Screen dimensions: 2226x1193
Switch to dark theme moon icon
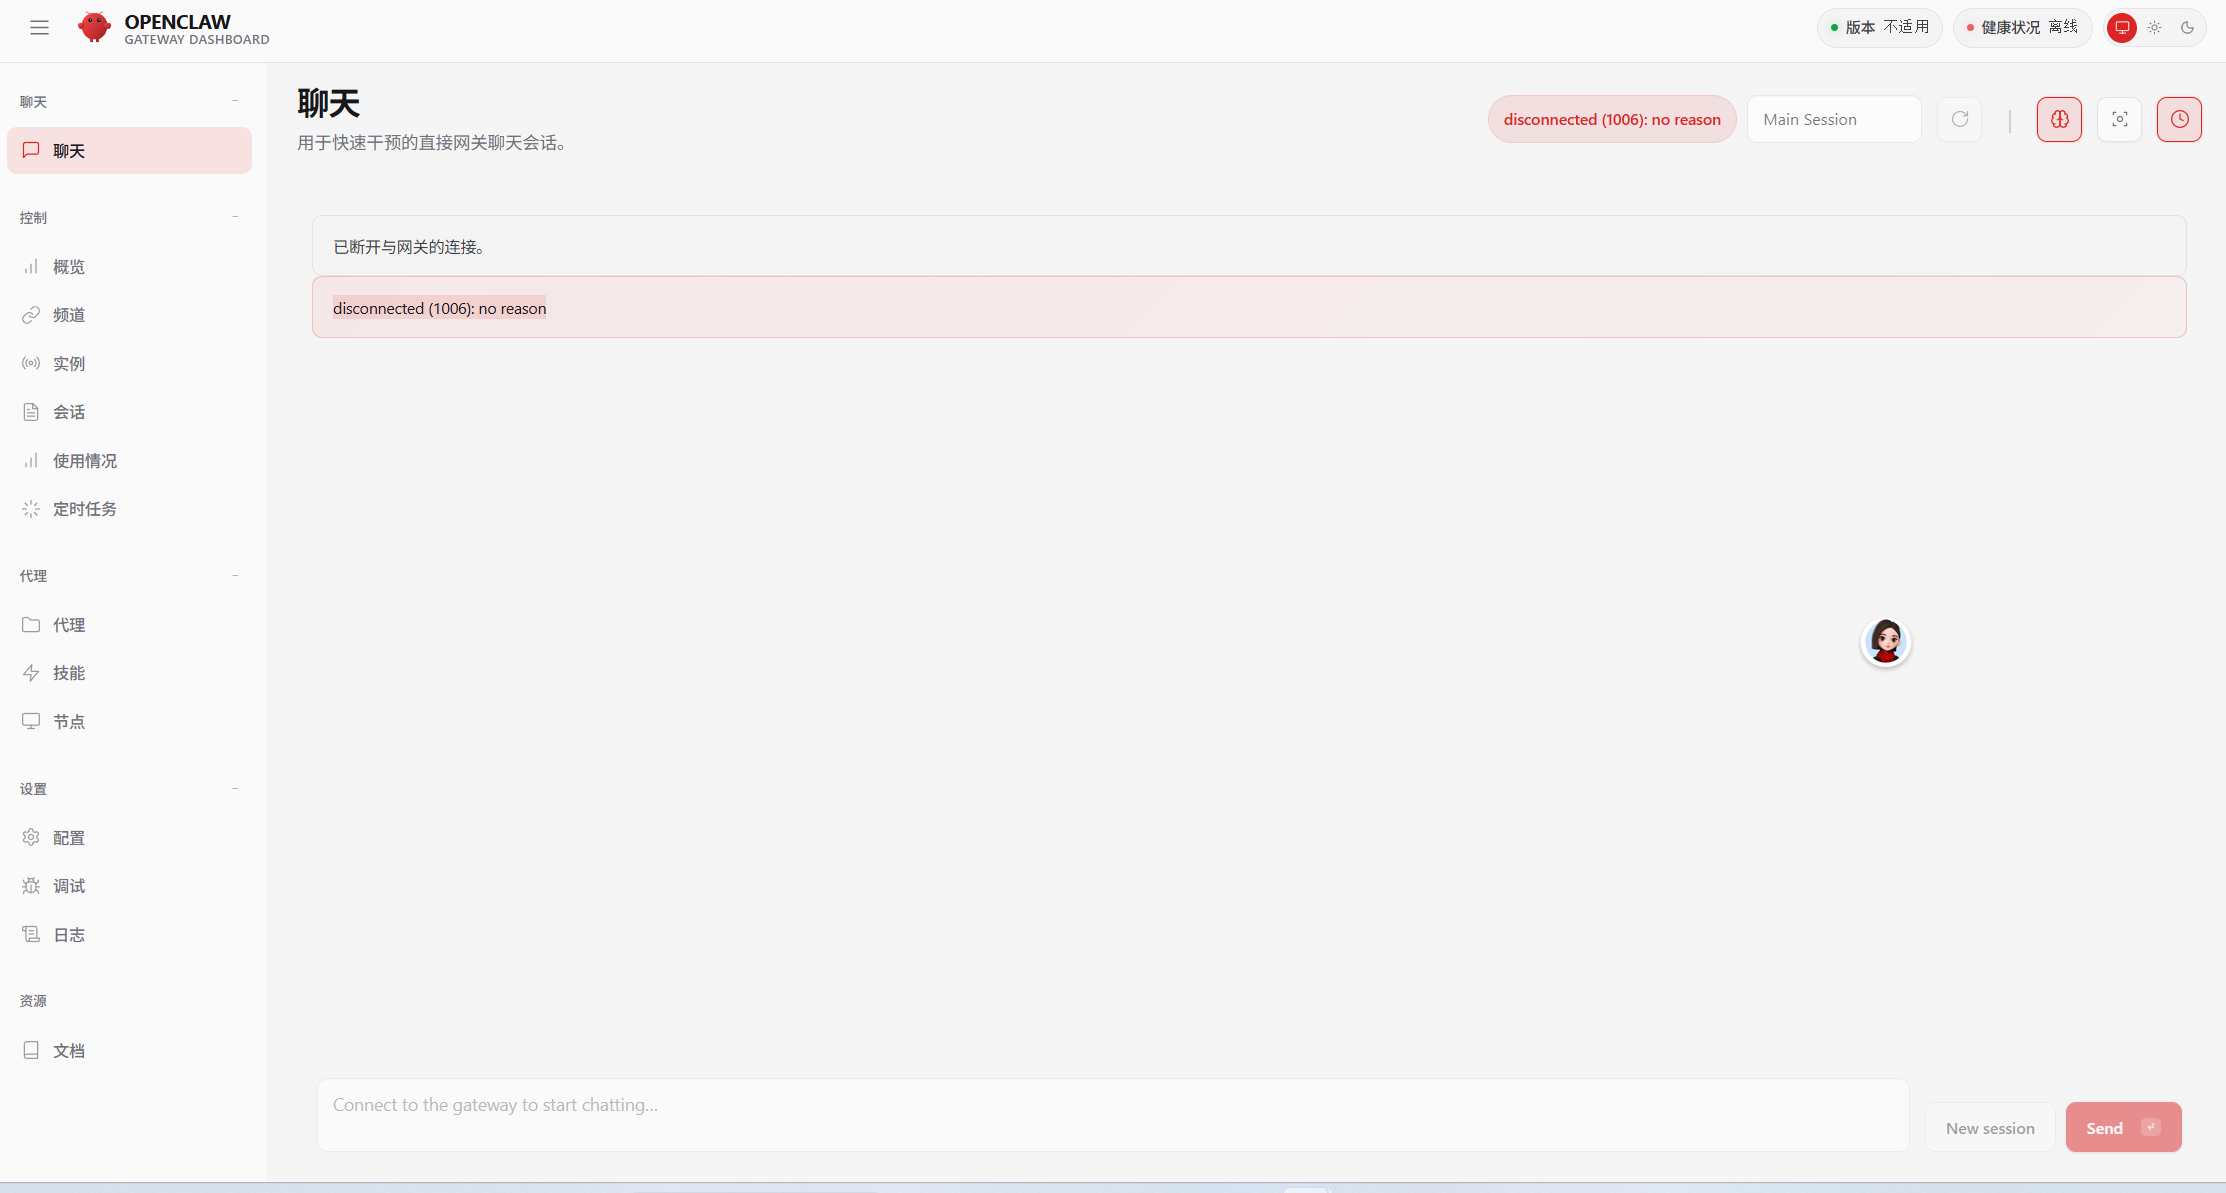coord(2187,28)
